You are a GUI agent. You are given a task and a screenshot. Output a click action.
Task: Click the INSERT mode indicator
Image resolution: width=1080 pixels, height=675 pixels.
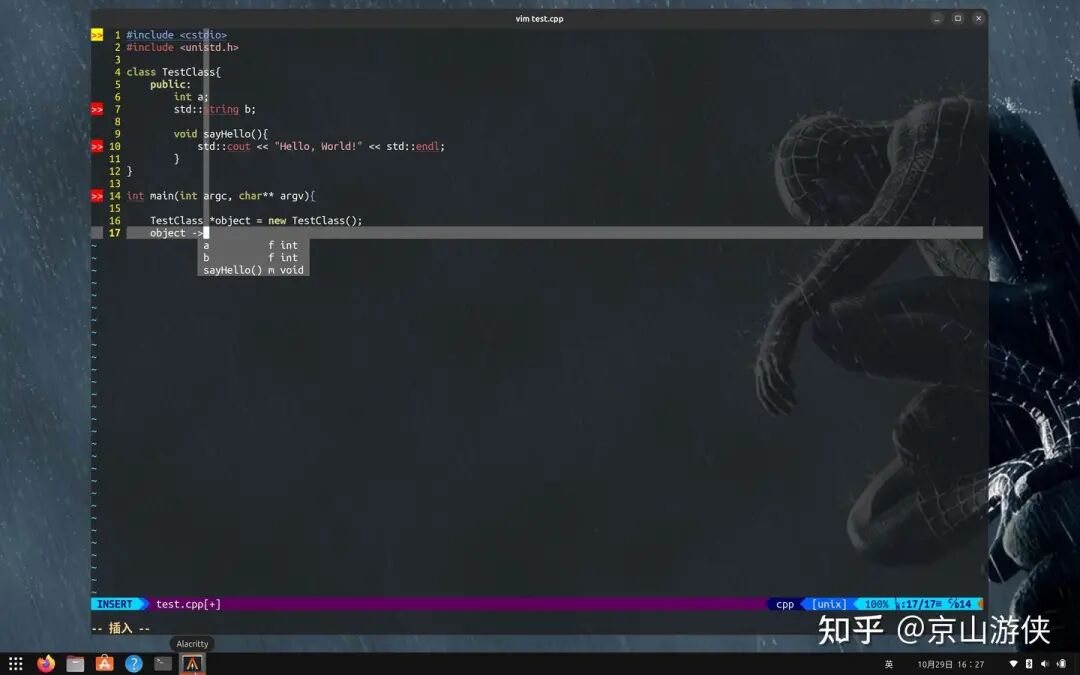(115, 604)
